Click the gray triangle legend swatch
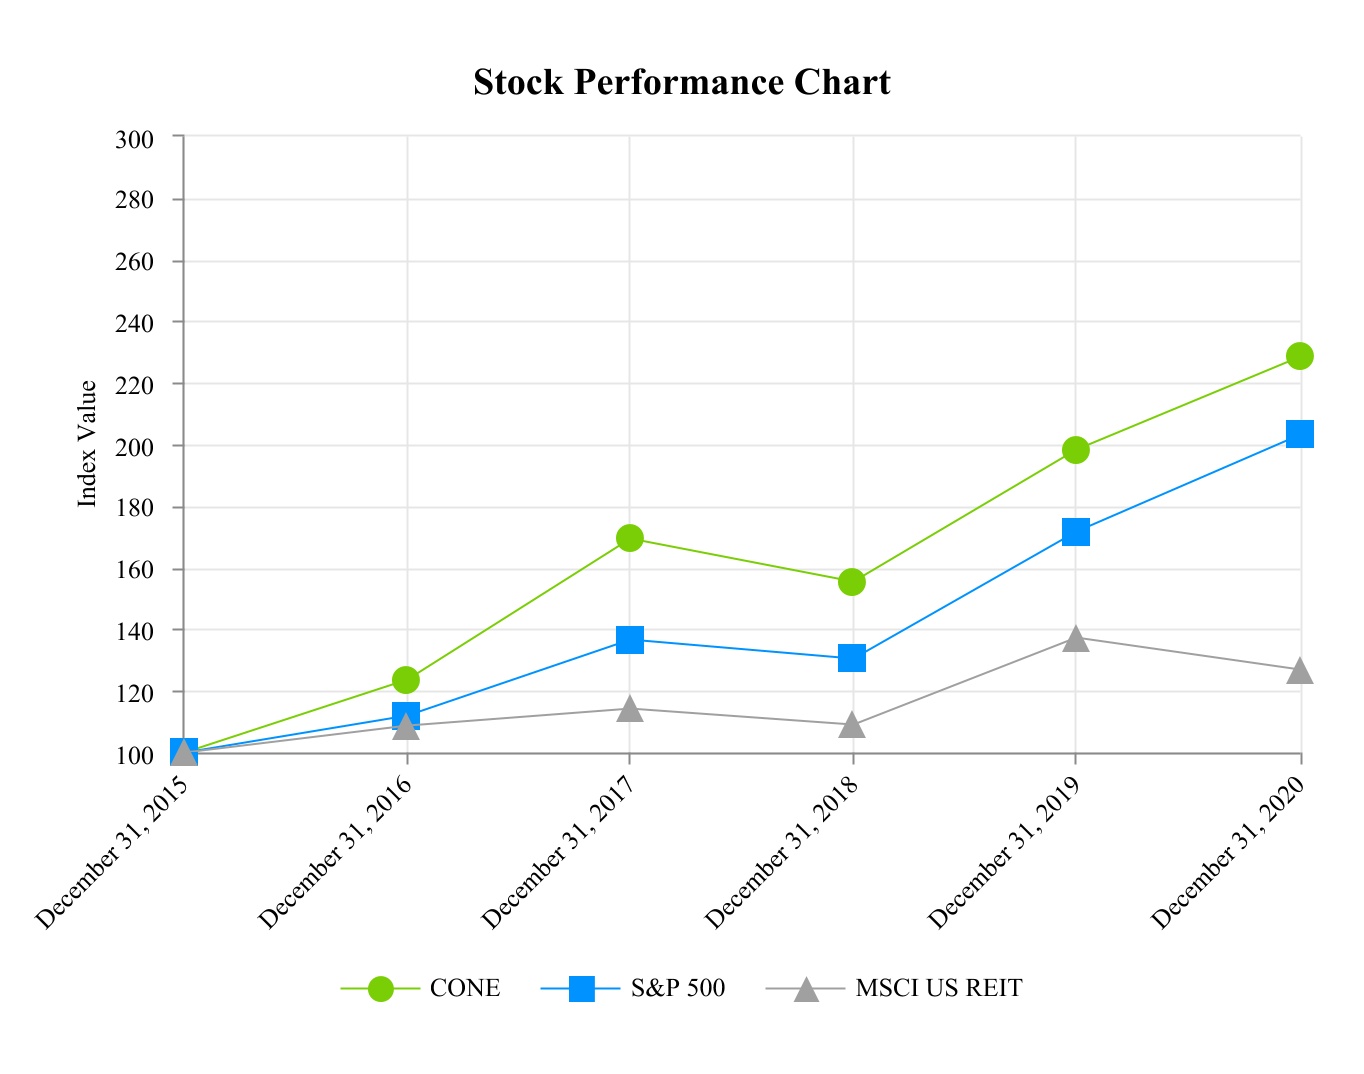The width and height of the screenshot is (1364, 1074). tap(806, 989)
